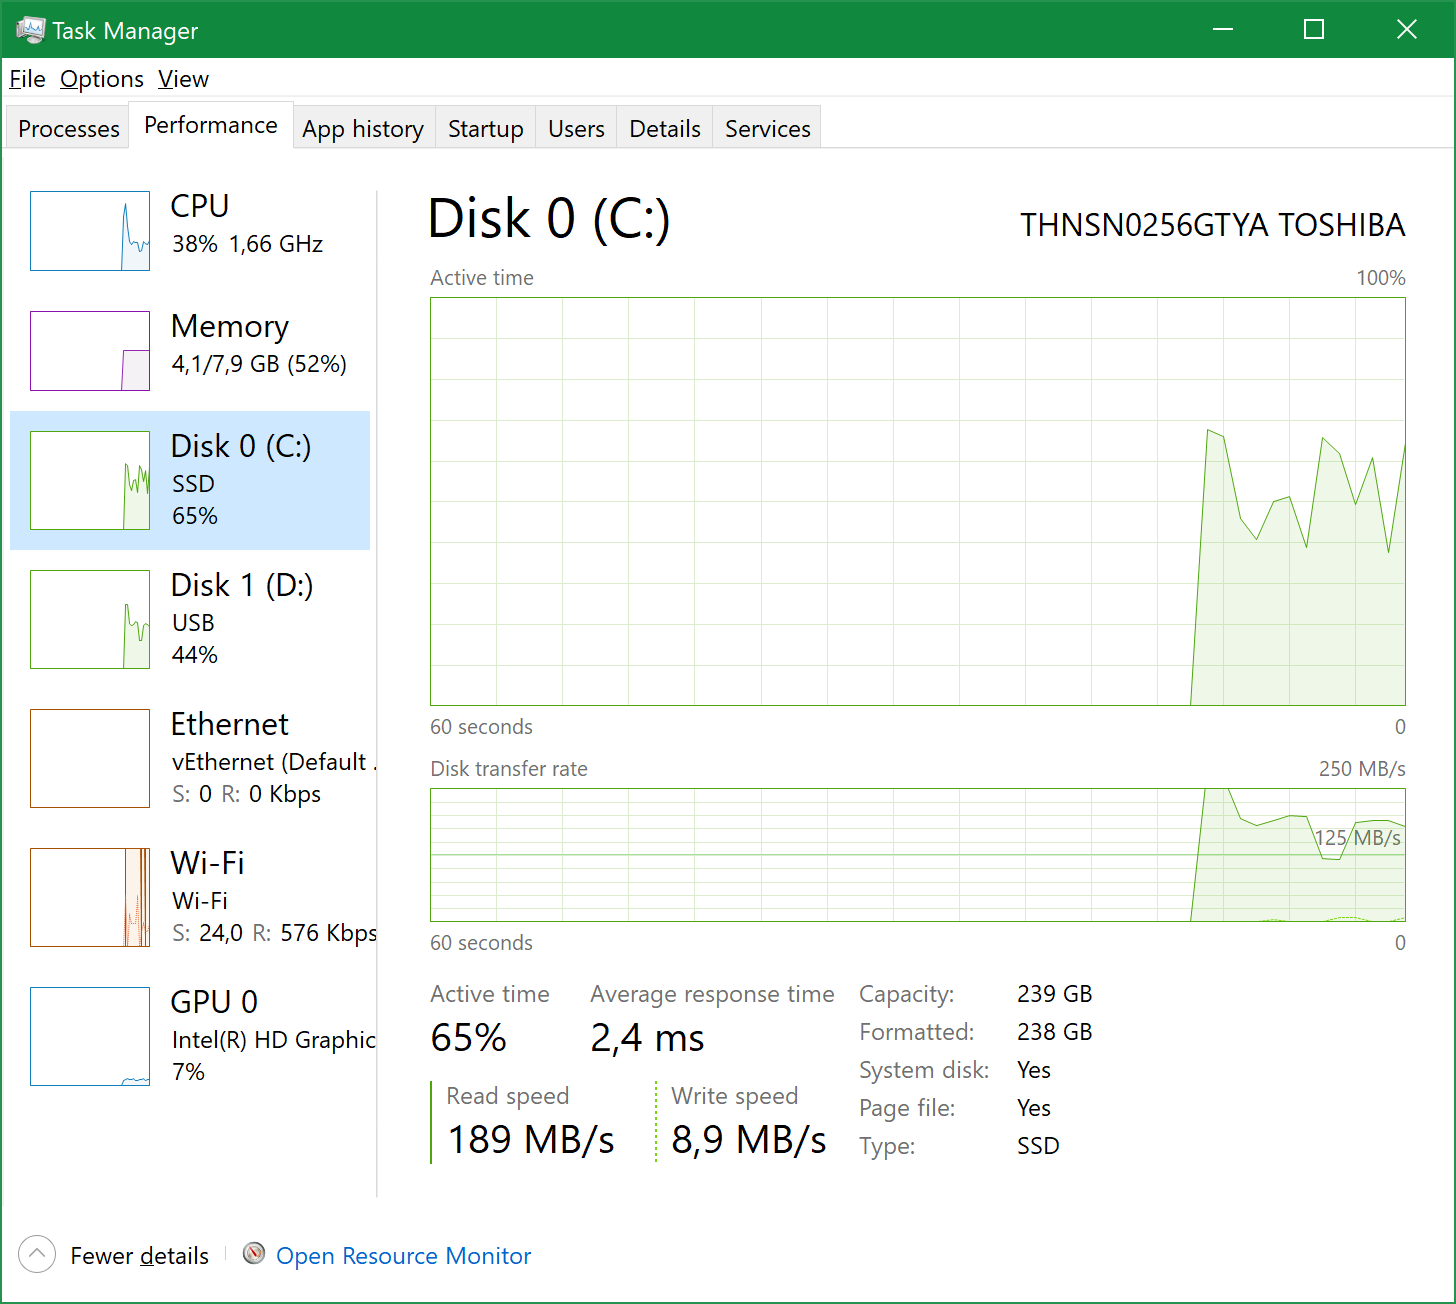Screen dimensions: 1456x1304
Task: Switch to the Processes tab
Action: 68,129
